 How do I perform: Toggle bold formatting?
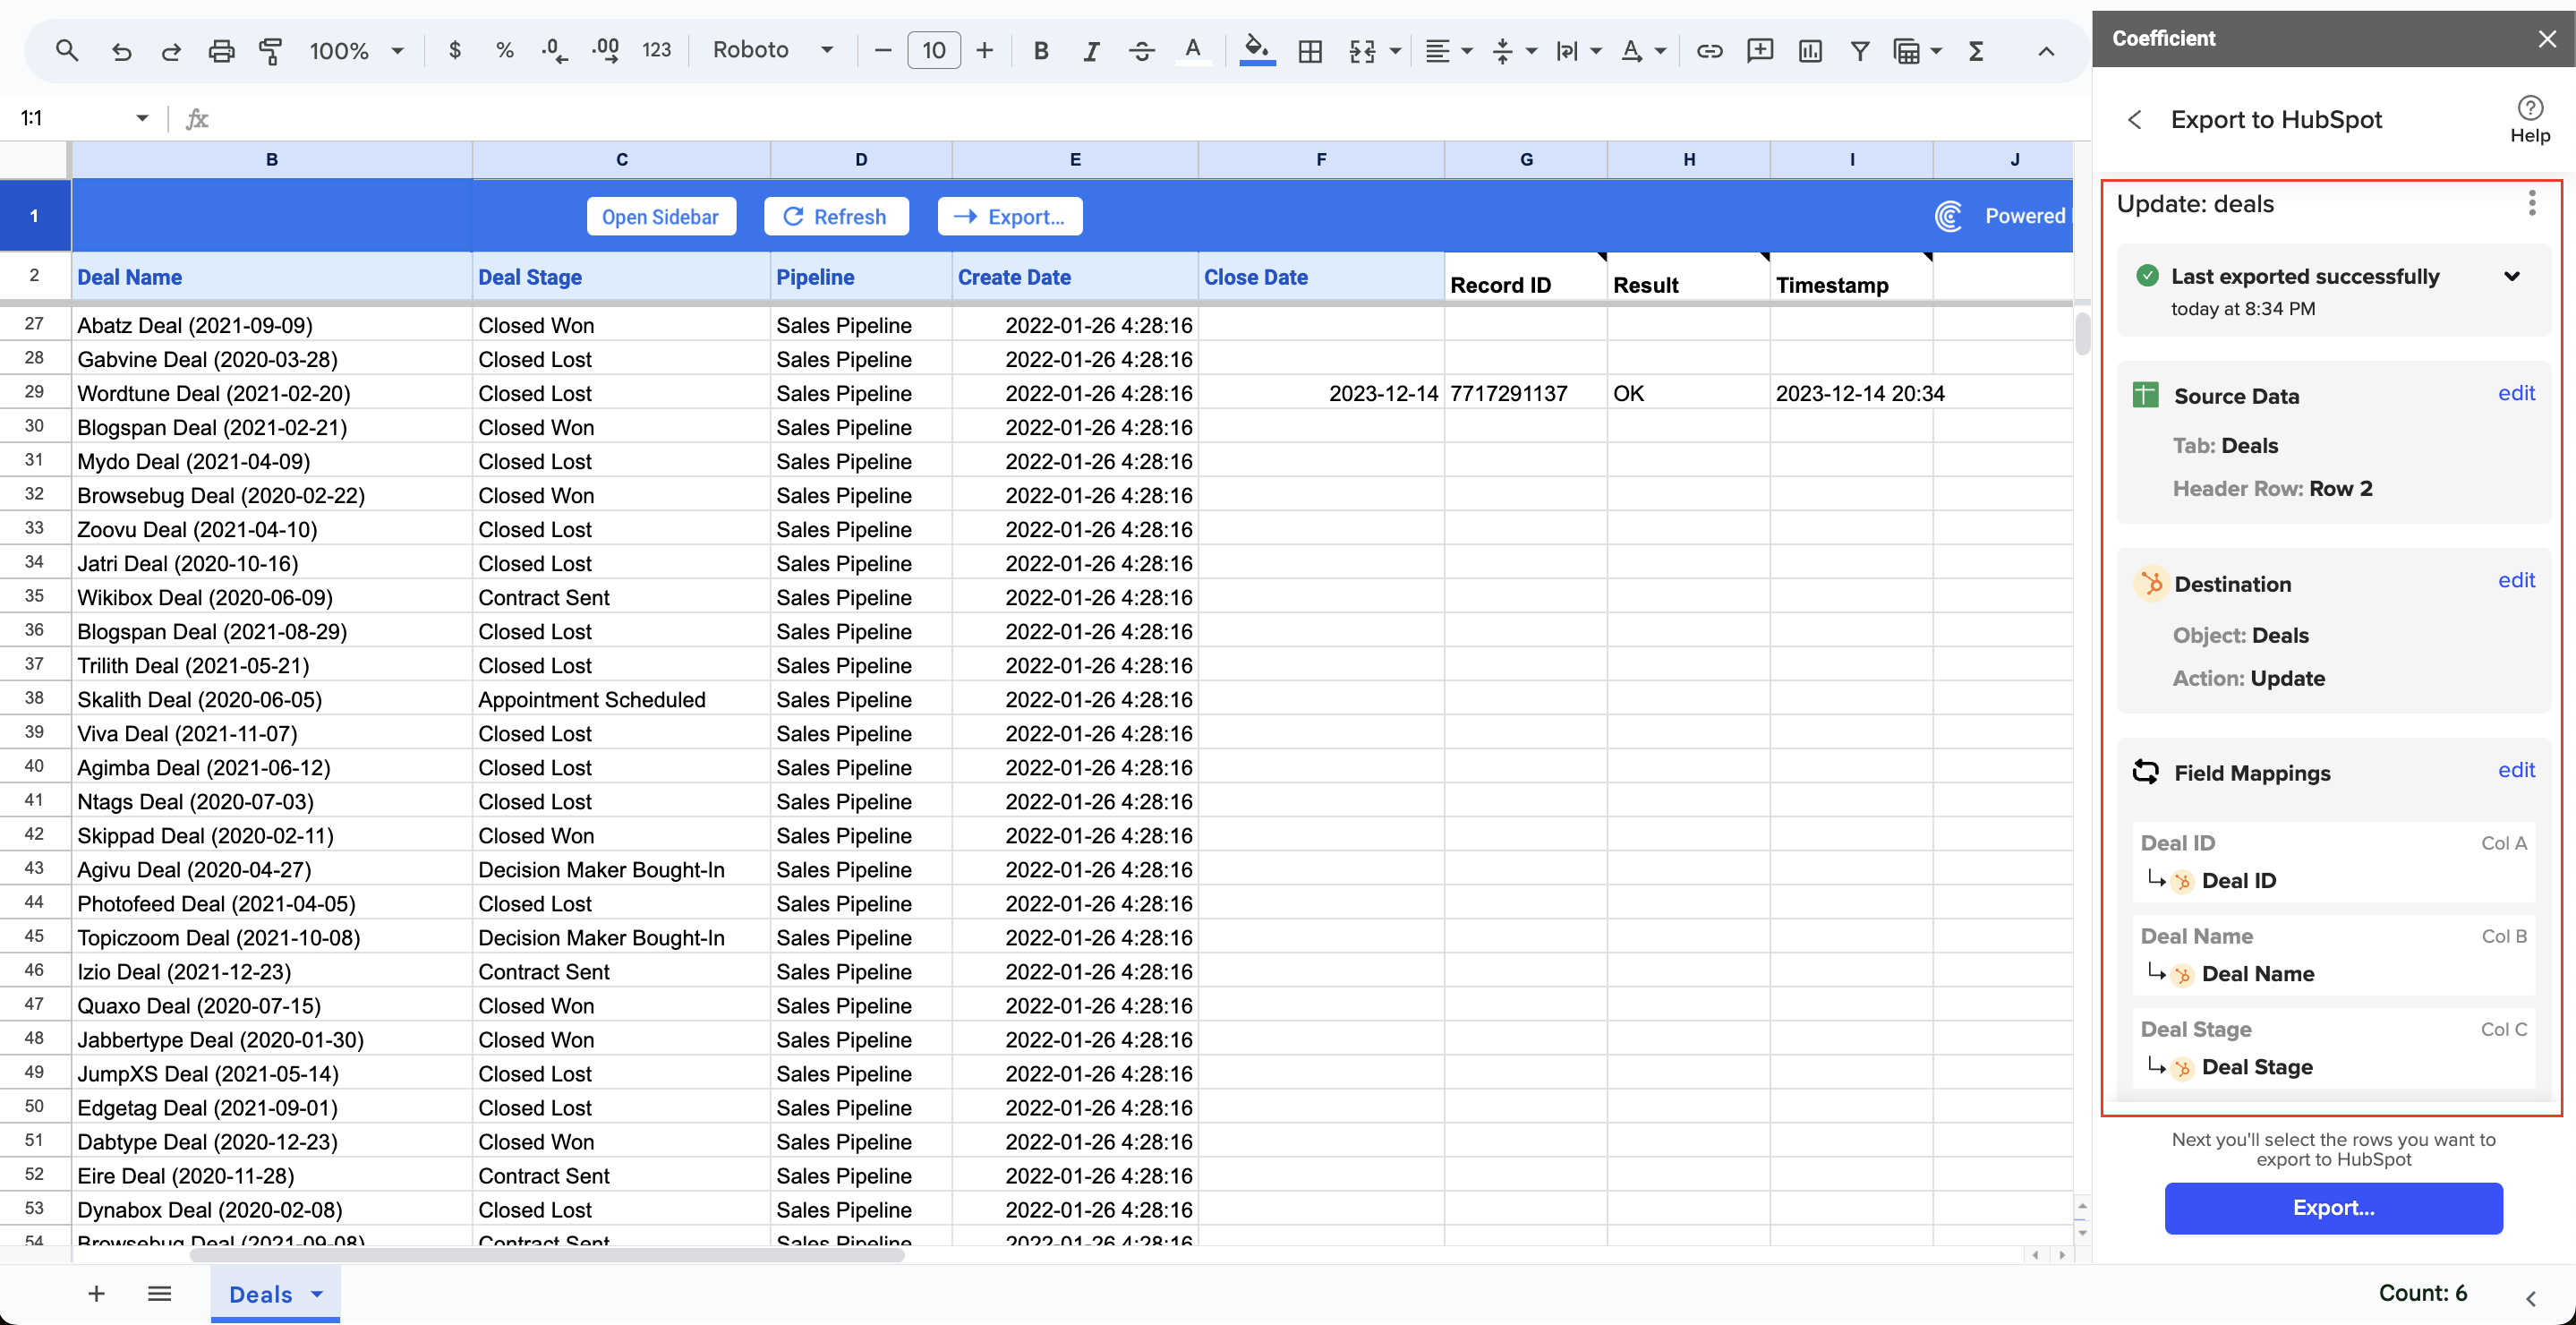click(x=1041, y=50)
